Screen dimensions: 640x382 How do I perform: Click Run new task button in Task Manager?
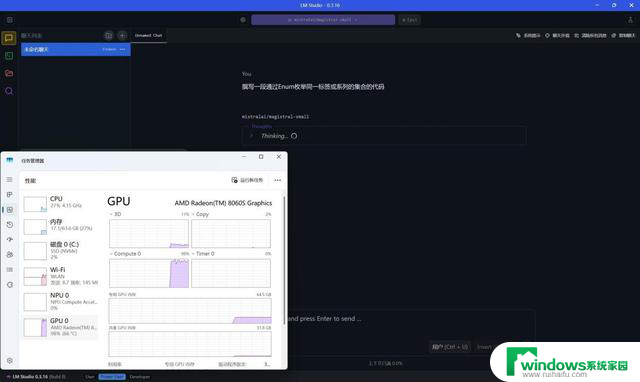point(247,180)
